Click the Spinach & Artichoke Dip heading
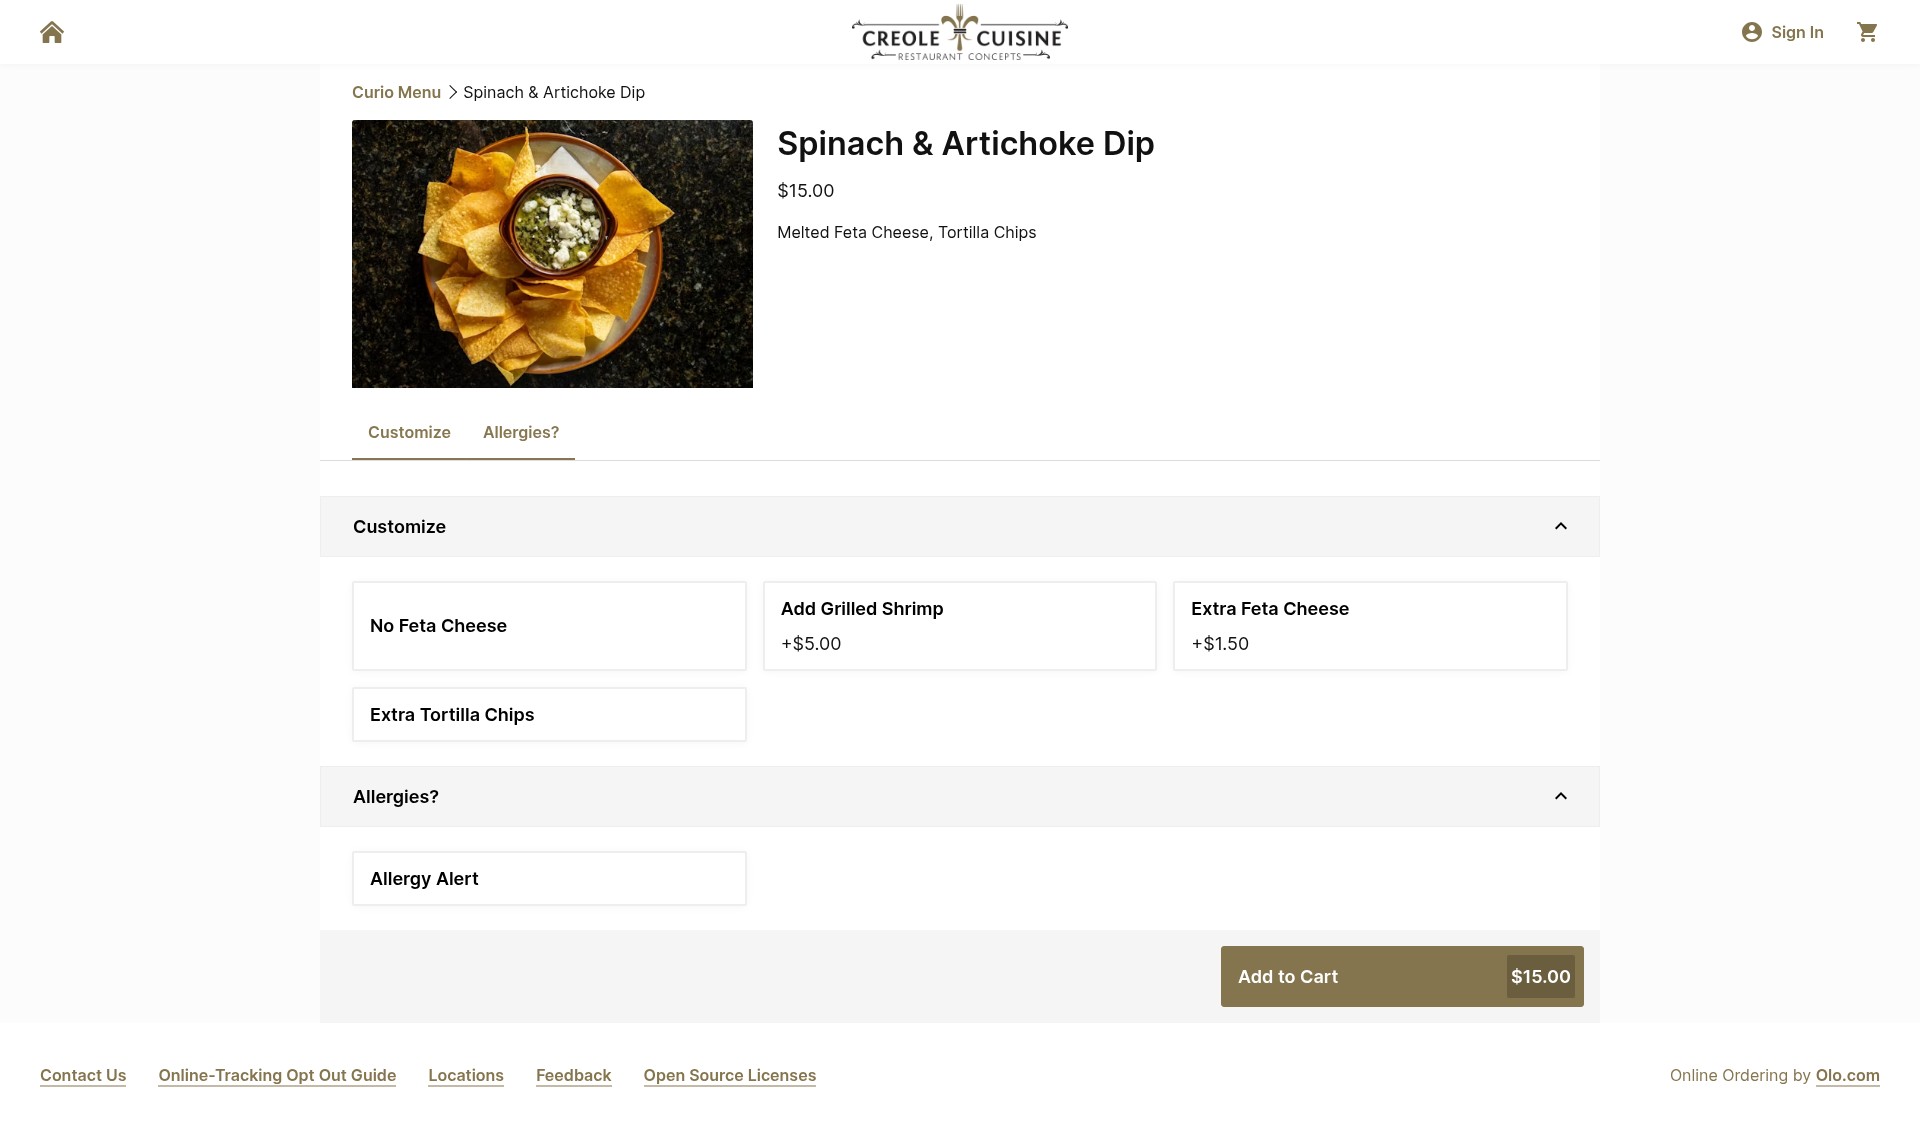 (x=965, y=143)
